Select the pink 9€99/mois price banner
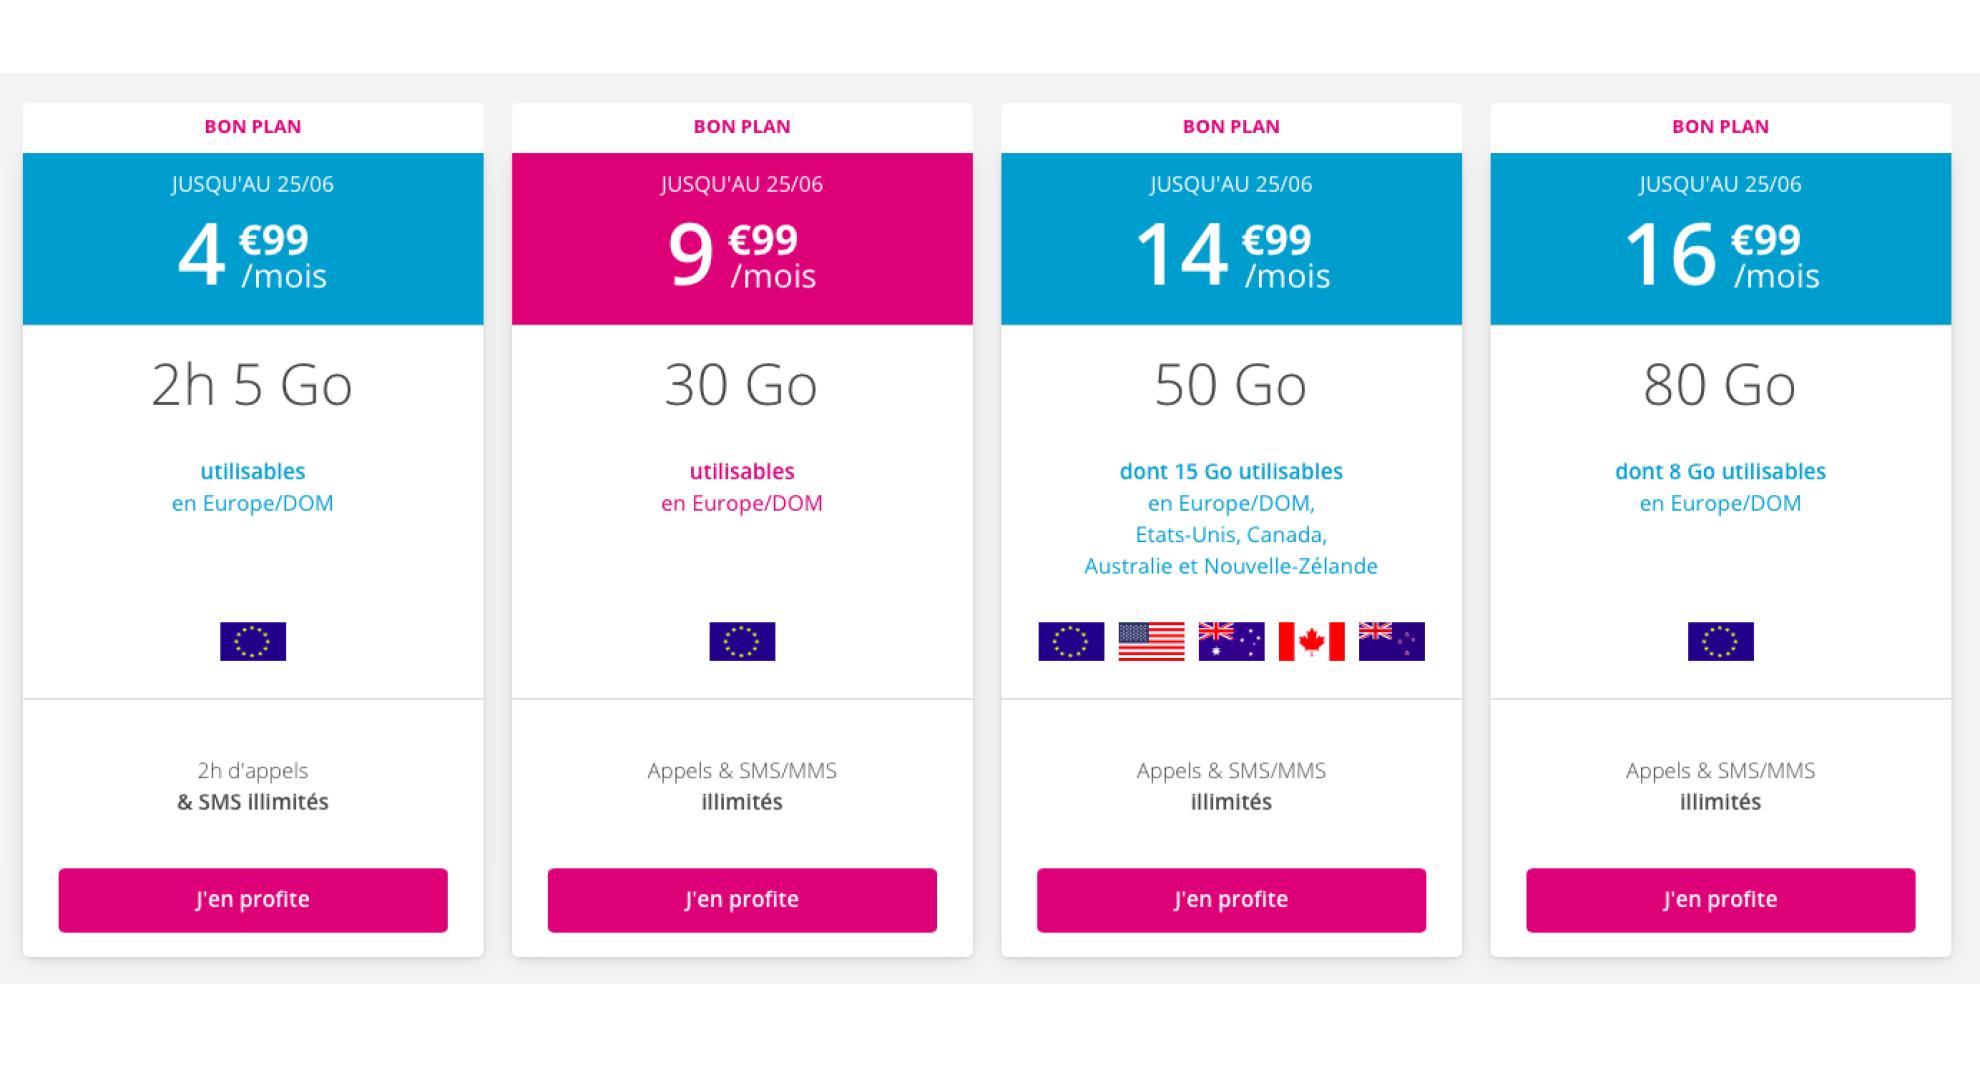Screen dimensions: 1980x1080 tap(742, 239)
